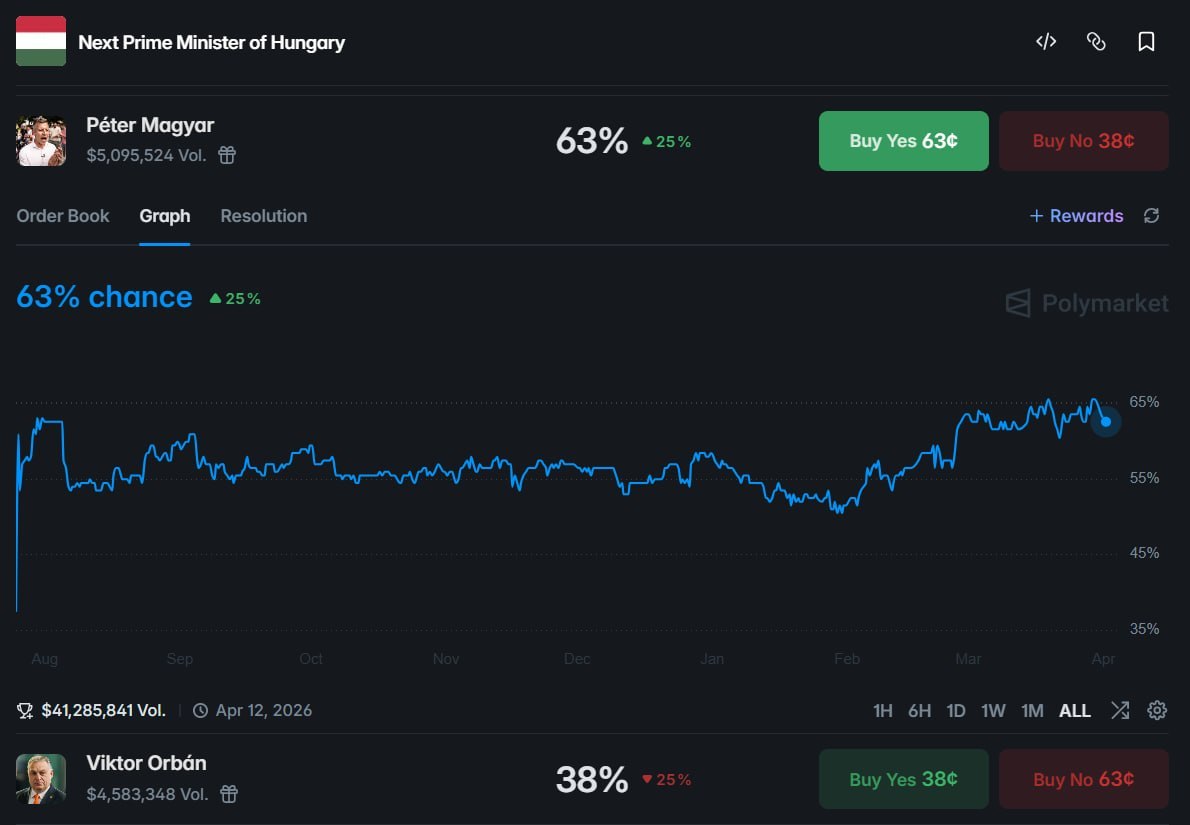Set chart range to 1H
This screenshot has height=825, width=1190.
[883, 711]
